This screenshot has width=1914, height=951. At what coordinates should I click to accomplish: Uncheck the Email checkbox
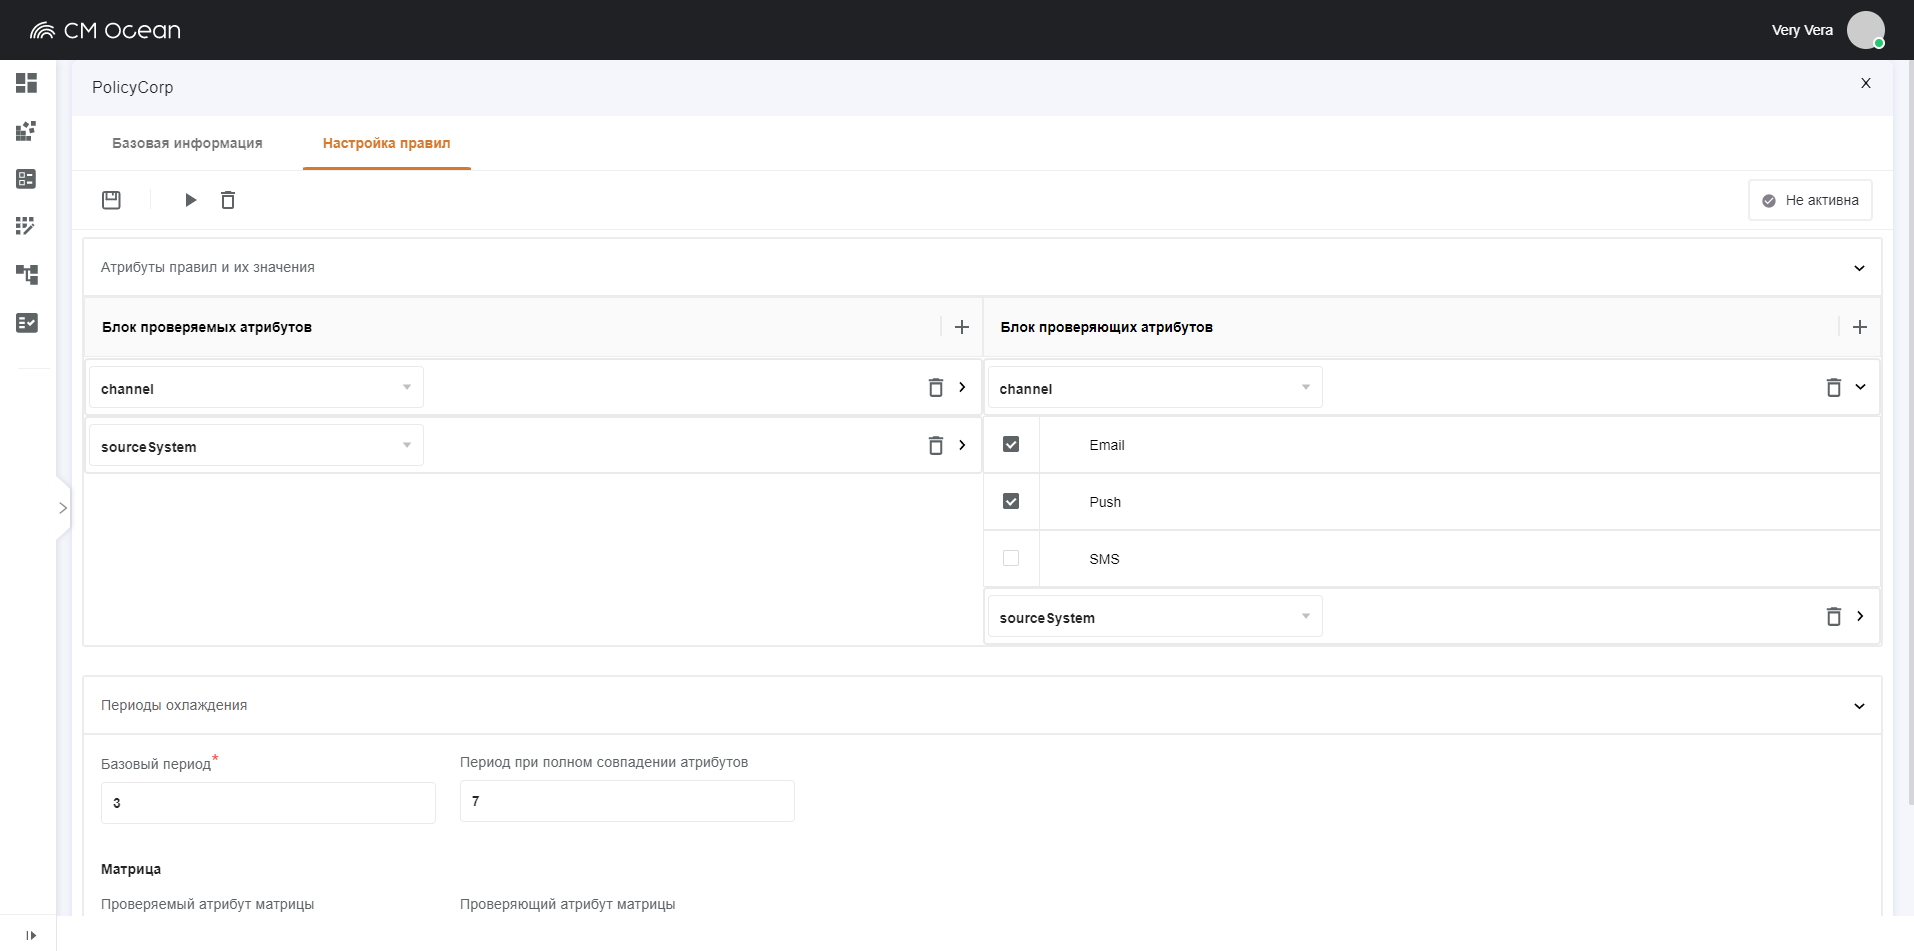[1011, 444]
